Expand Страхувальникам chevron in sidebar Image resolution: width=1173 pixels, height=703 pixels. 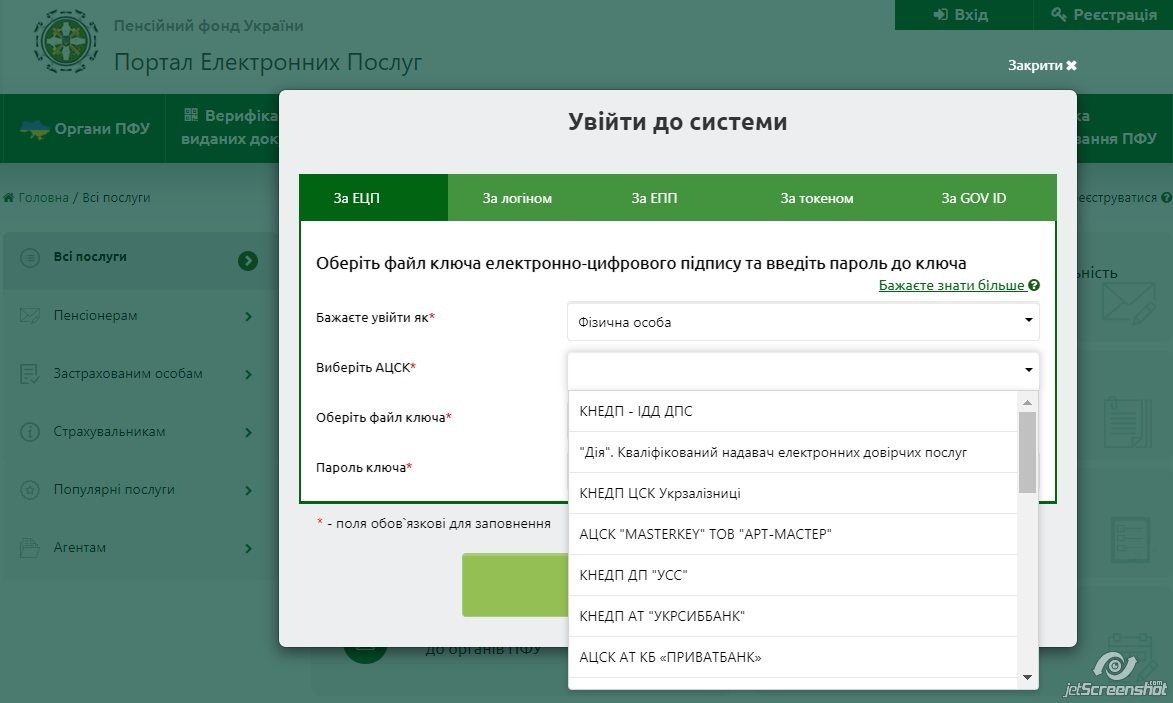(248, 432)
